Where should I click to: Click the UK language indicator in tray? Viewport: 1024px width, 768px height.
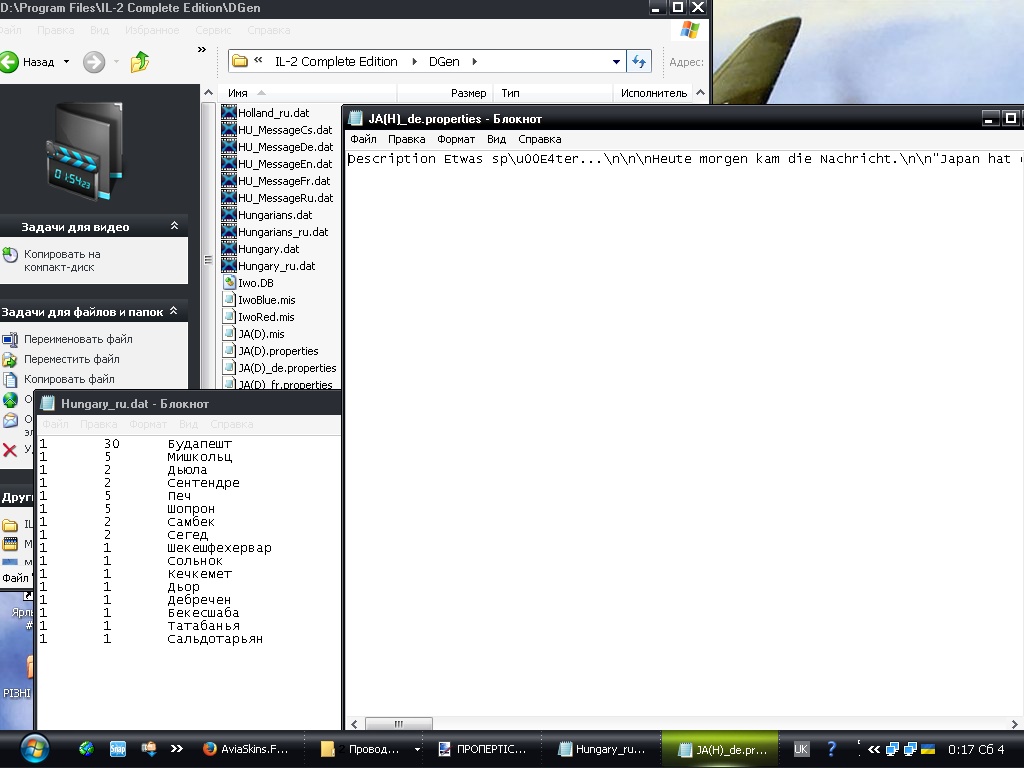coord(801,749)
